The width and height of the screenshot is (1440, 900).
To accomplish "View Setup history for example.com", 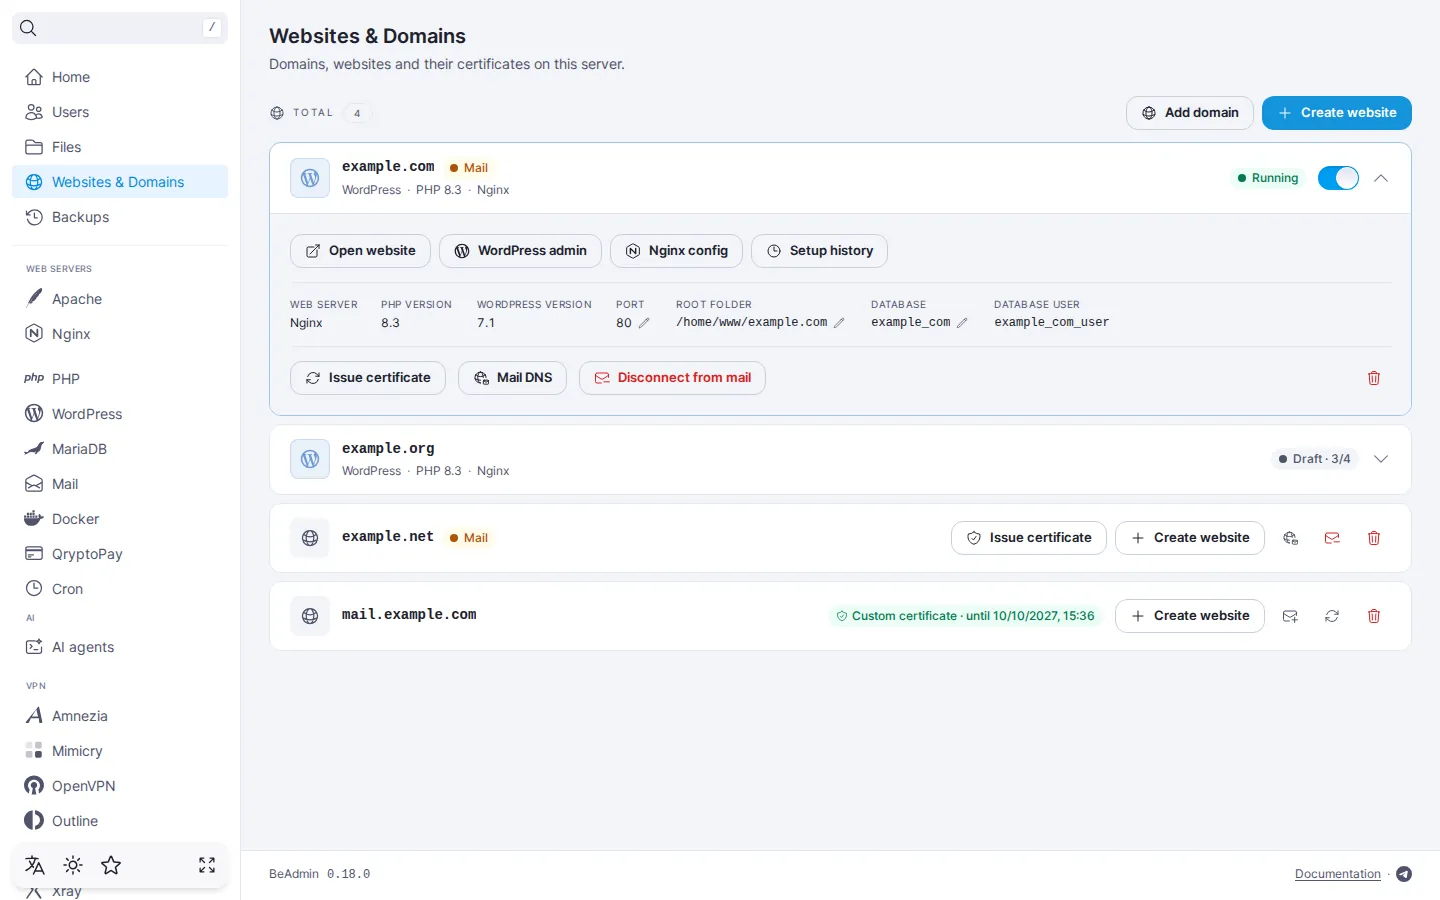I will [819, 251].
